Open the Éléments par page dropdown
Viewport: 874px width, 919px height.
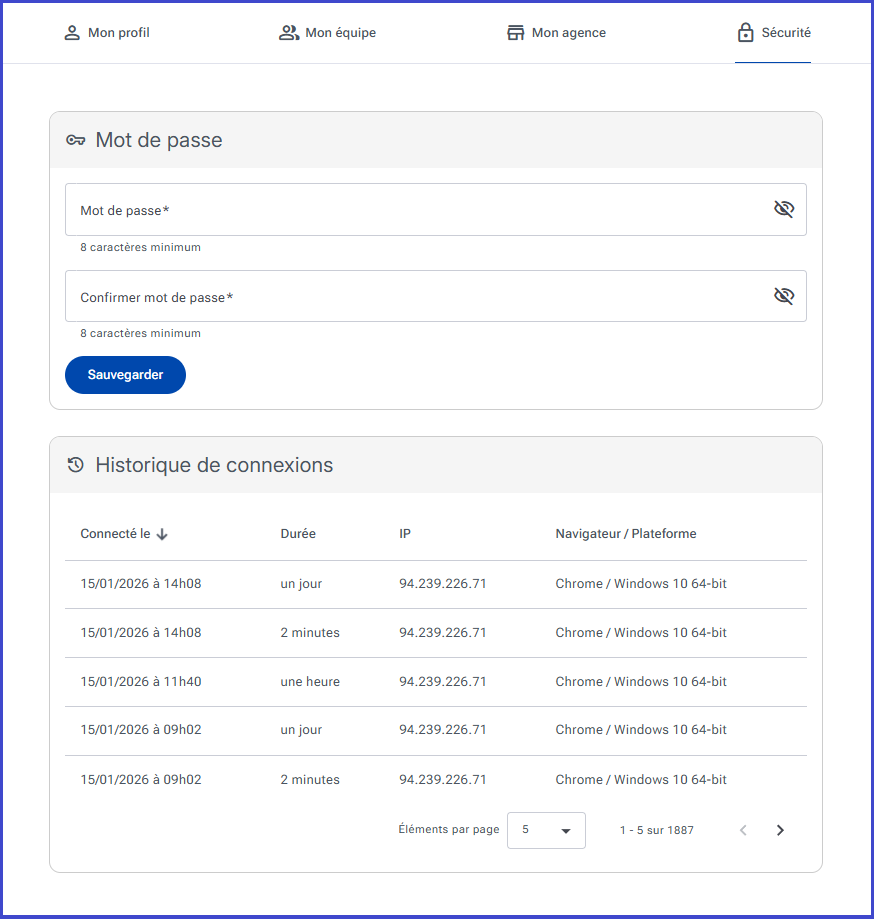click(546, 830)
